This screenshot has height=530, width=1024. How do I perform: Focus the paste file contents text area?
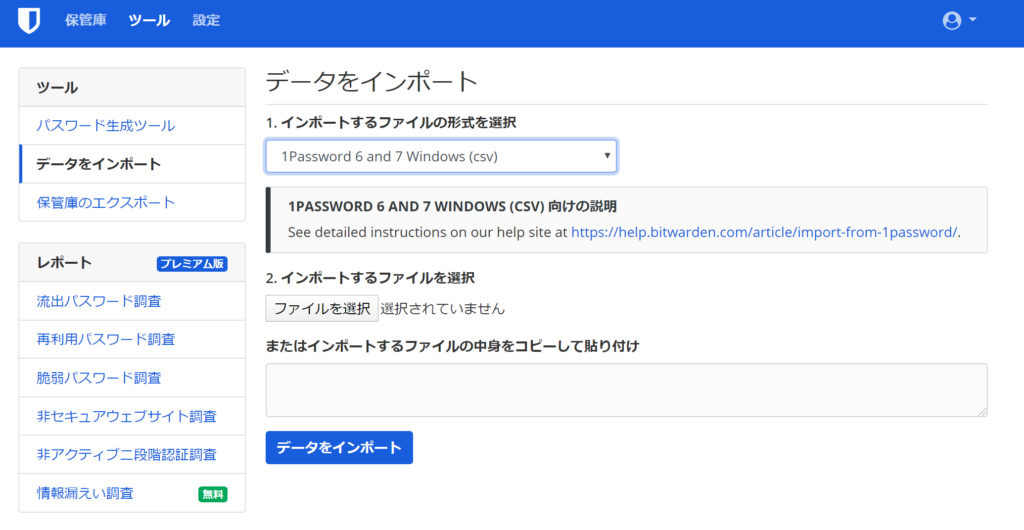click(x=626, y=390)
